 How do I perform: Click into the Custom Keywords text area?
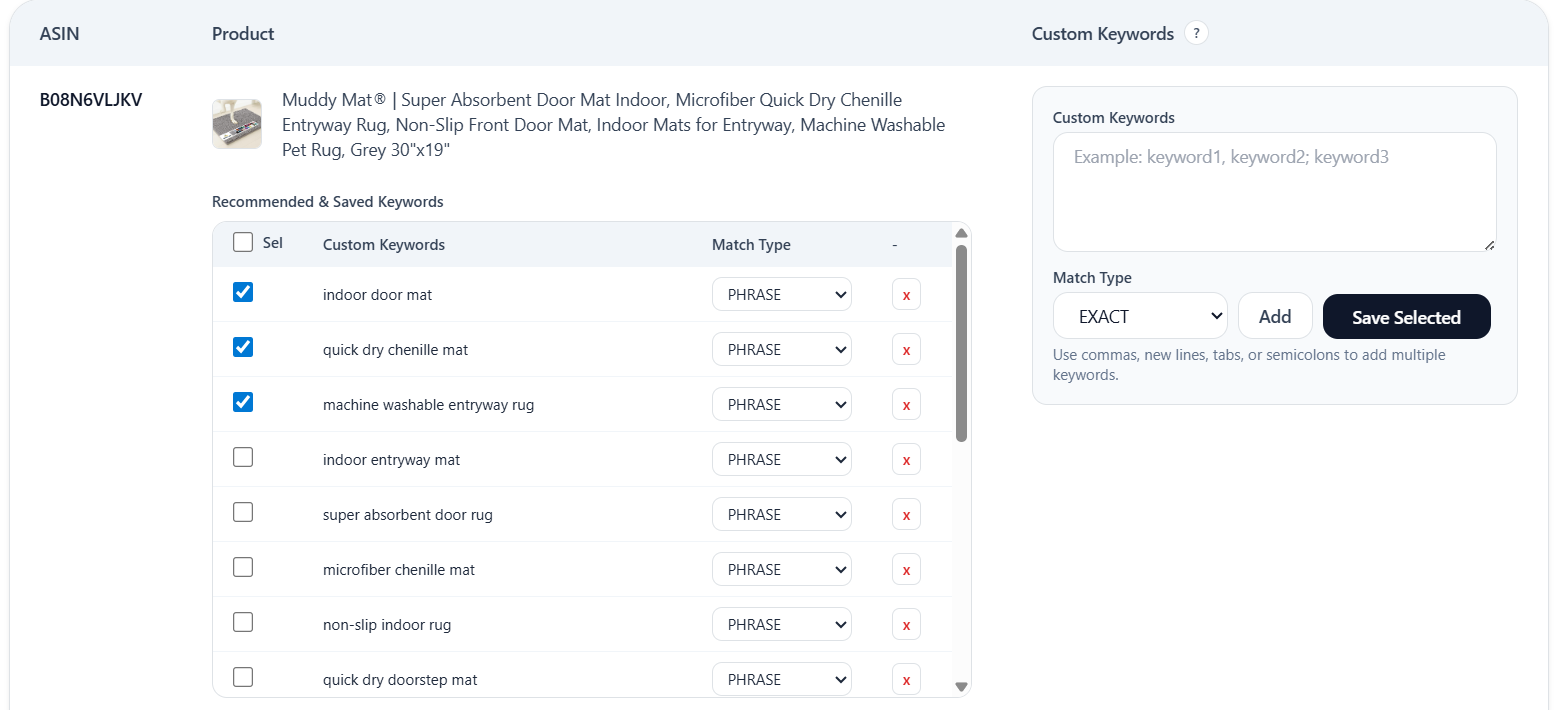1274,192
